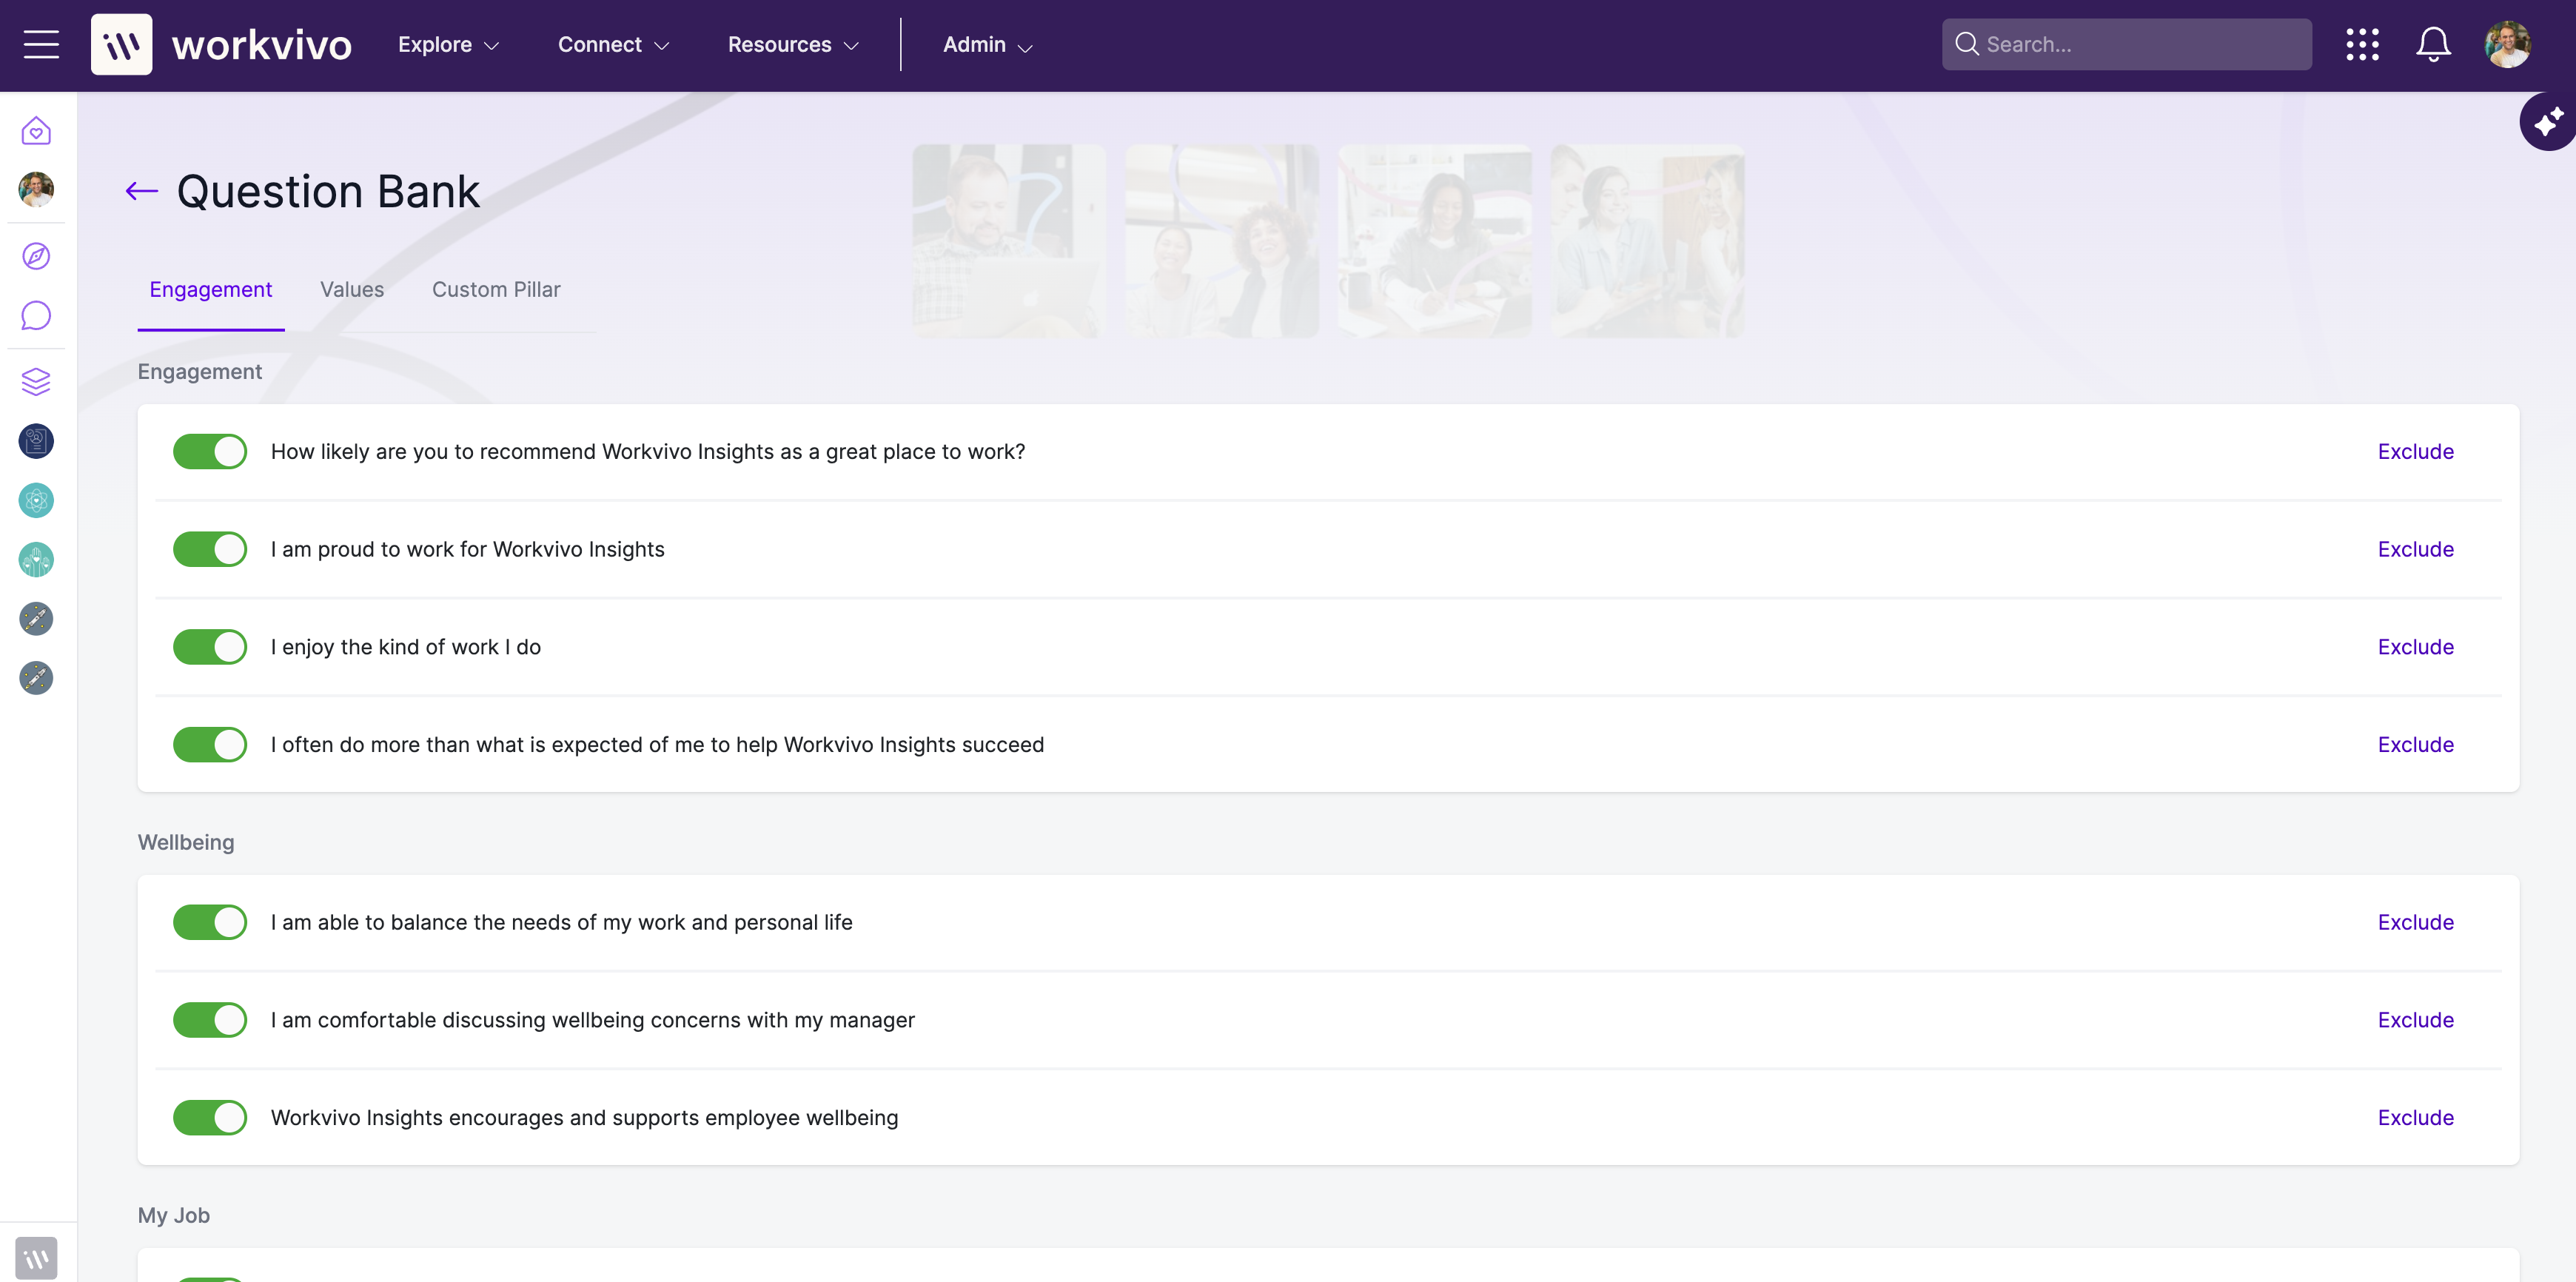Switch to the Custom Pillar tab

(496, 289)
